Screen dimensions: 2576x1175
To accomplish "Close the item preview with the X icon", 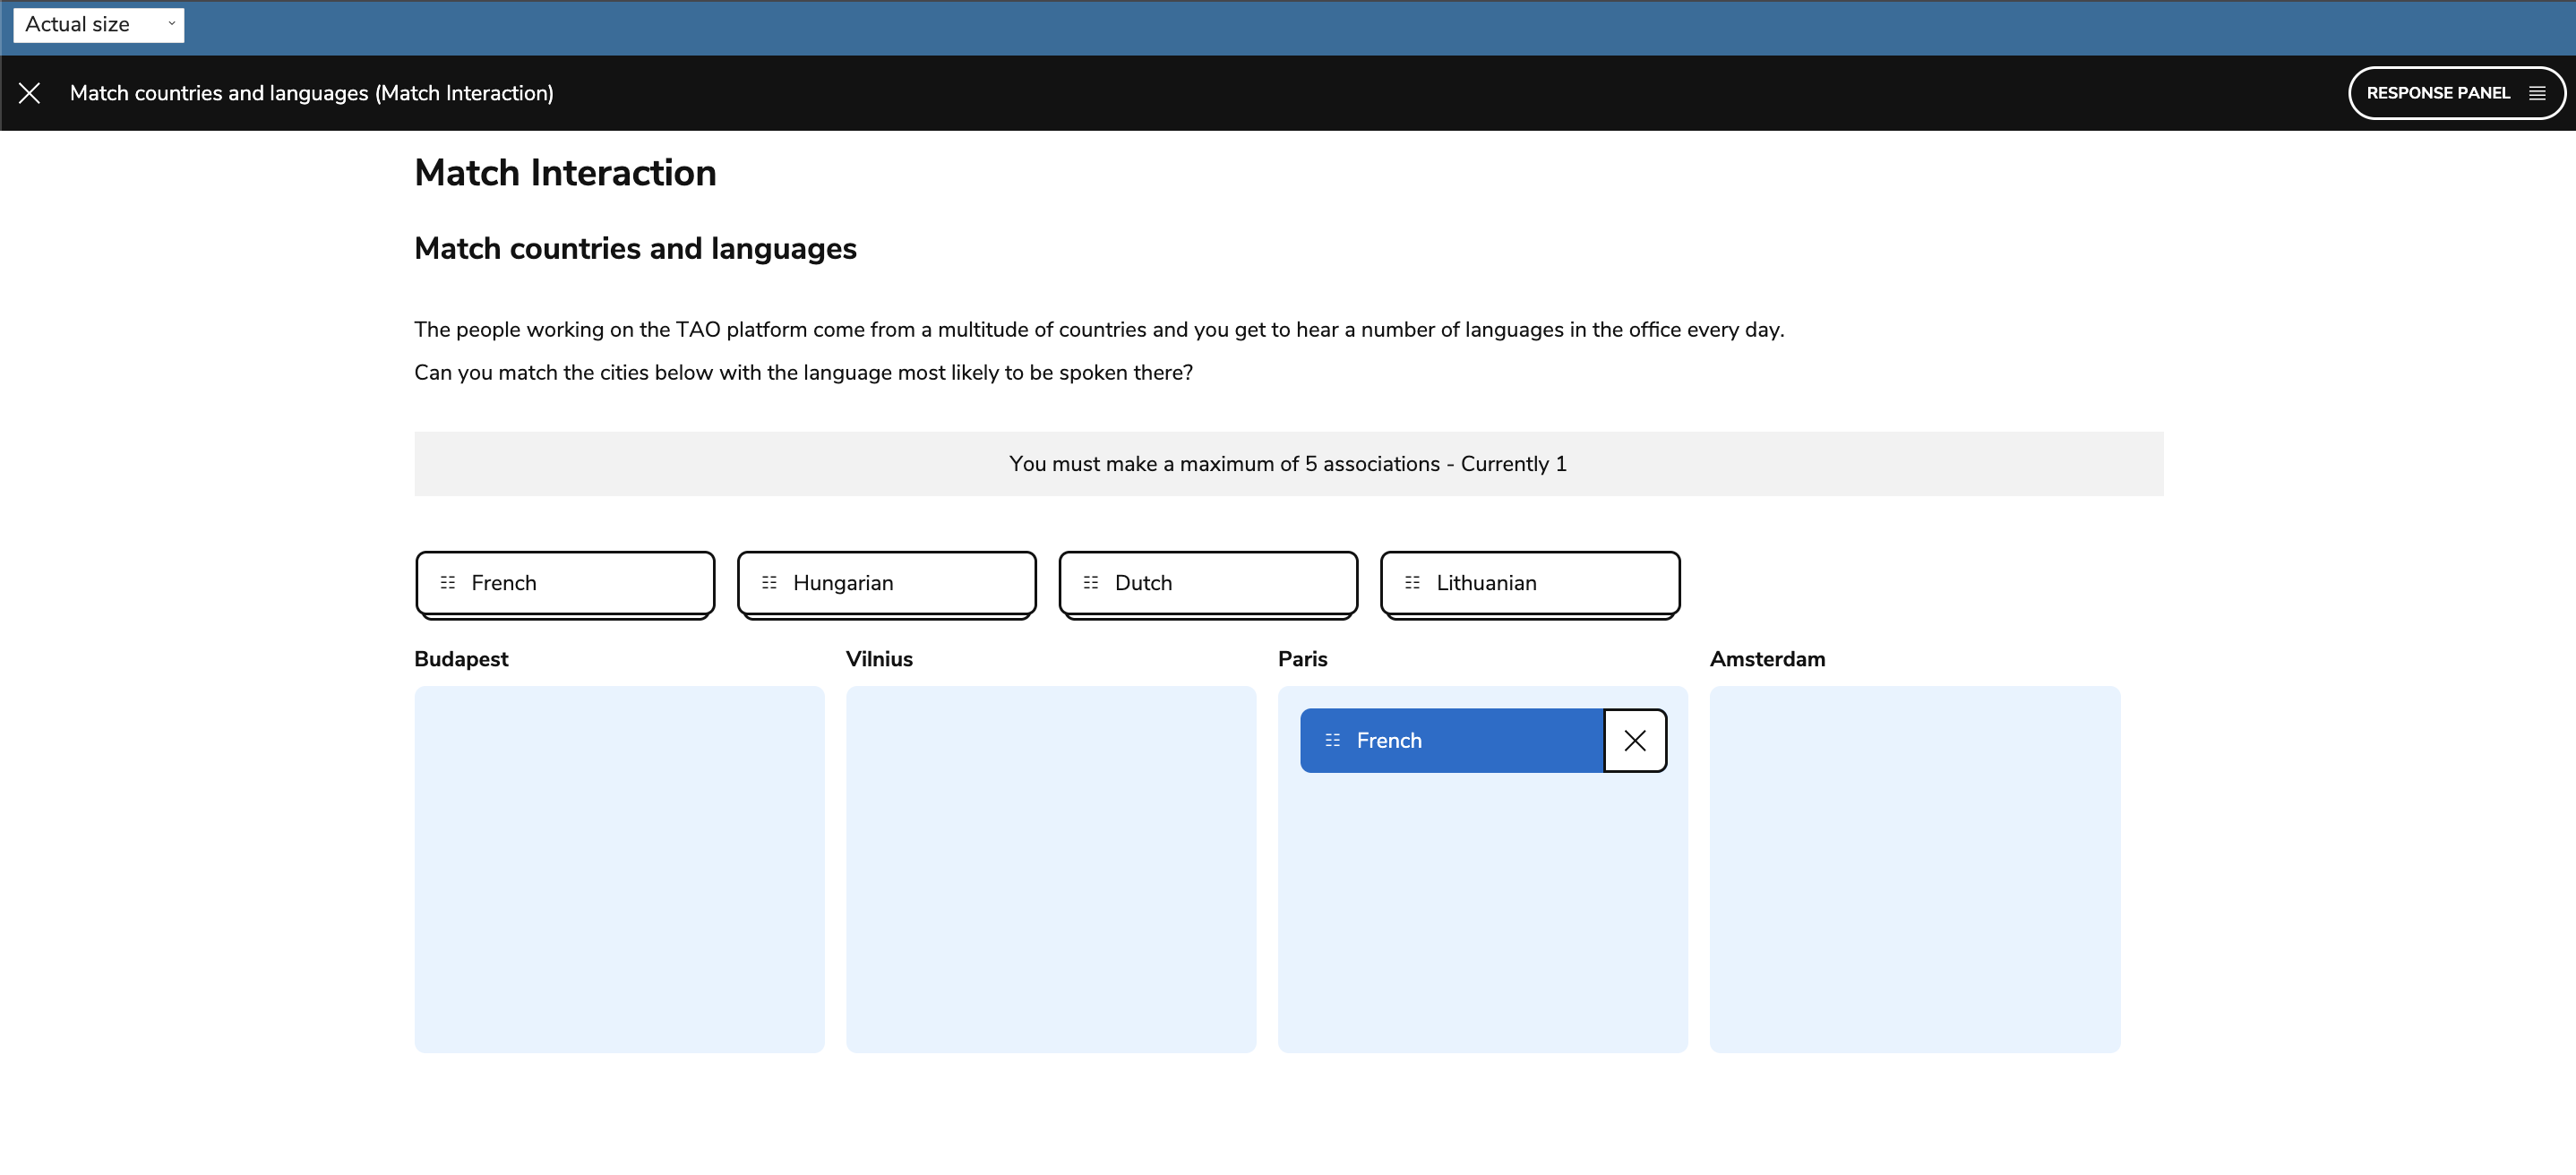I will (x=30, y=93).
